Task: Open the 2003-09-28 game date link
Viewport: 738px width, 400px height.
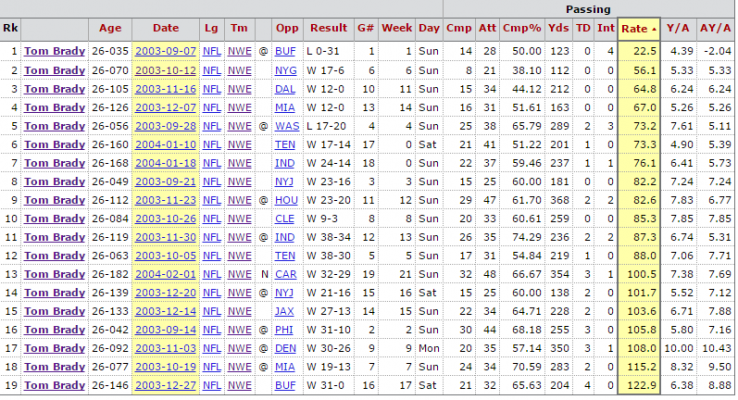Action: pyautogui.click(x=166, y=127)
